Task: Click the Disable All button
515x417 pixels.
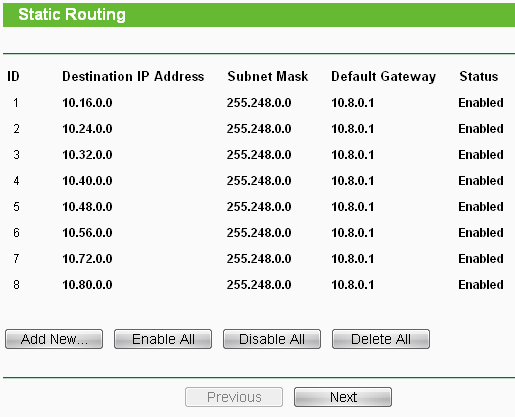Action: pyautogui.click(x=272, y=339)
